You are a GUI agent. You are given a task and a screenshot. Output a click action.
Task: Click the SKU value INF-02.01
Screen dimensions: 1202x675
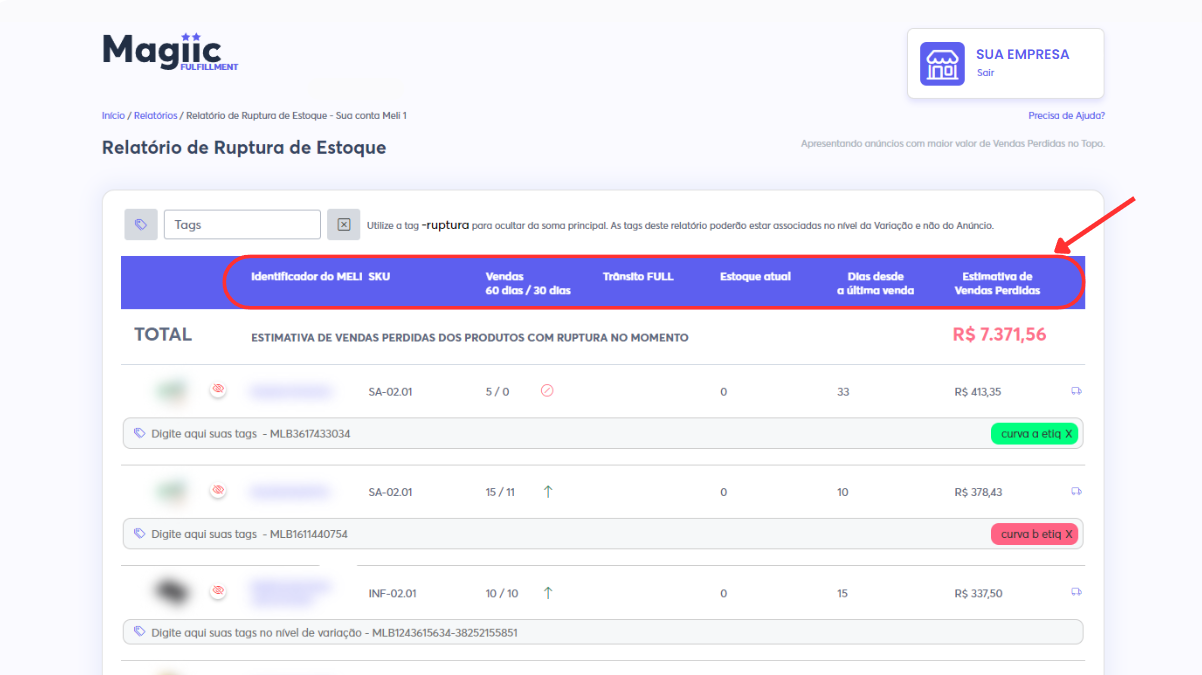(393, 593)
